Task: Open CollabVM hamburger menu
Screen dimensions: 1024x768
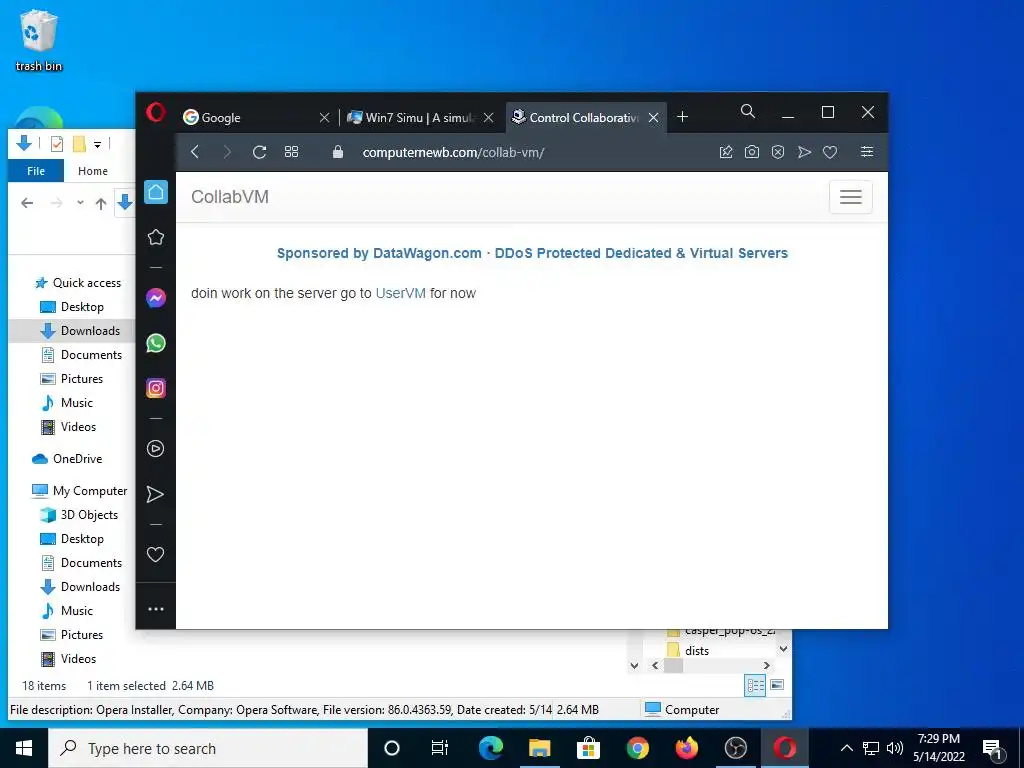Action: click(850, 197)
